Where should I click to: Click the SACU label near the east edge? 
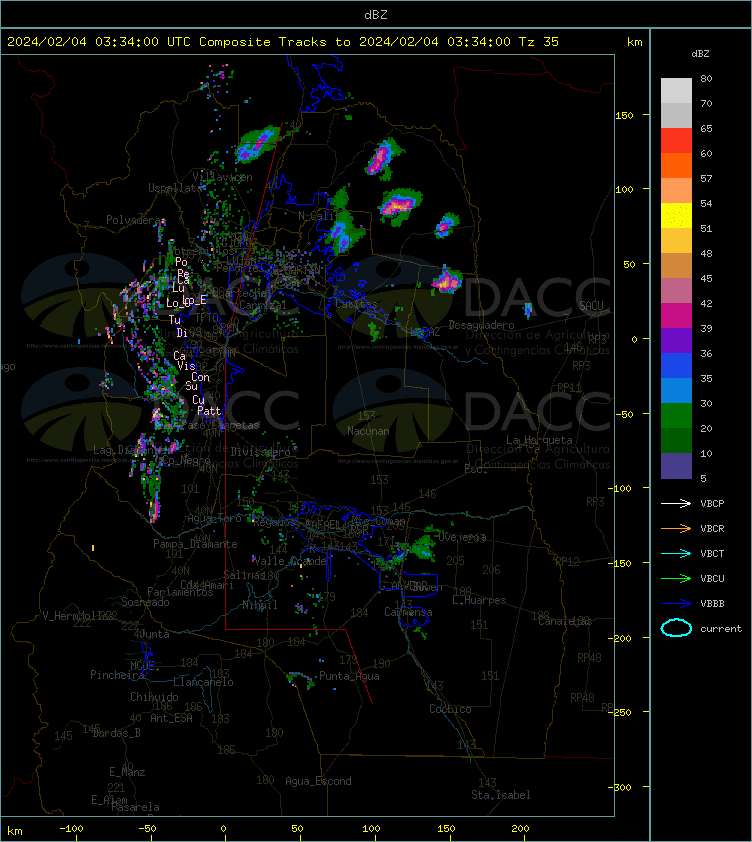point(591,306)
